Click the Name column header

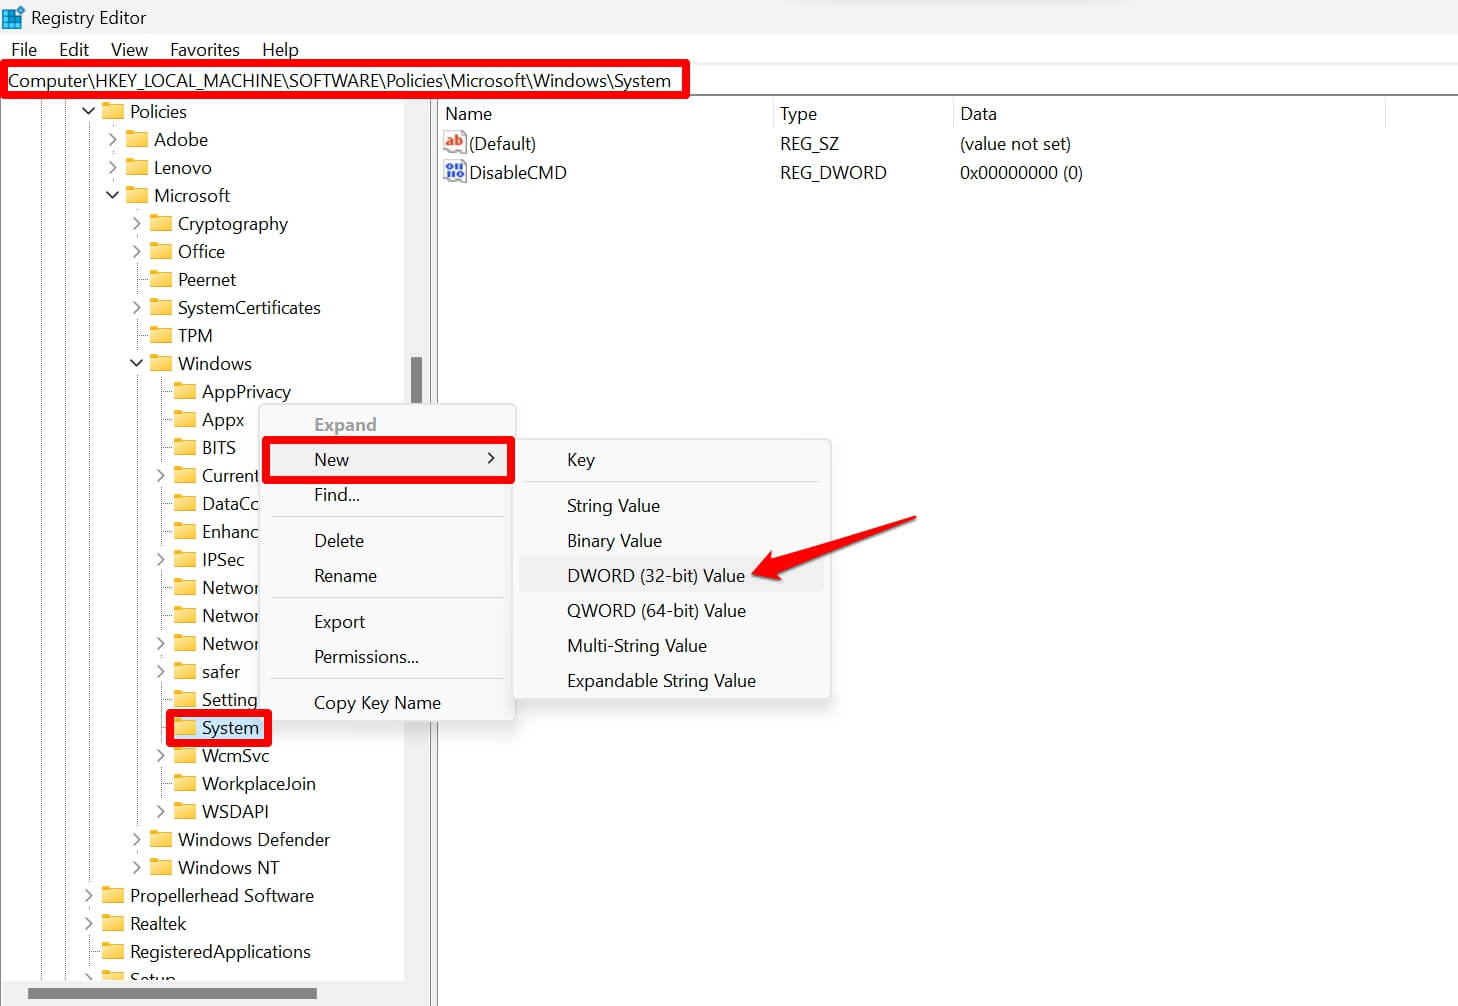click(x=605, y=113)
